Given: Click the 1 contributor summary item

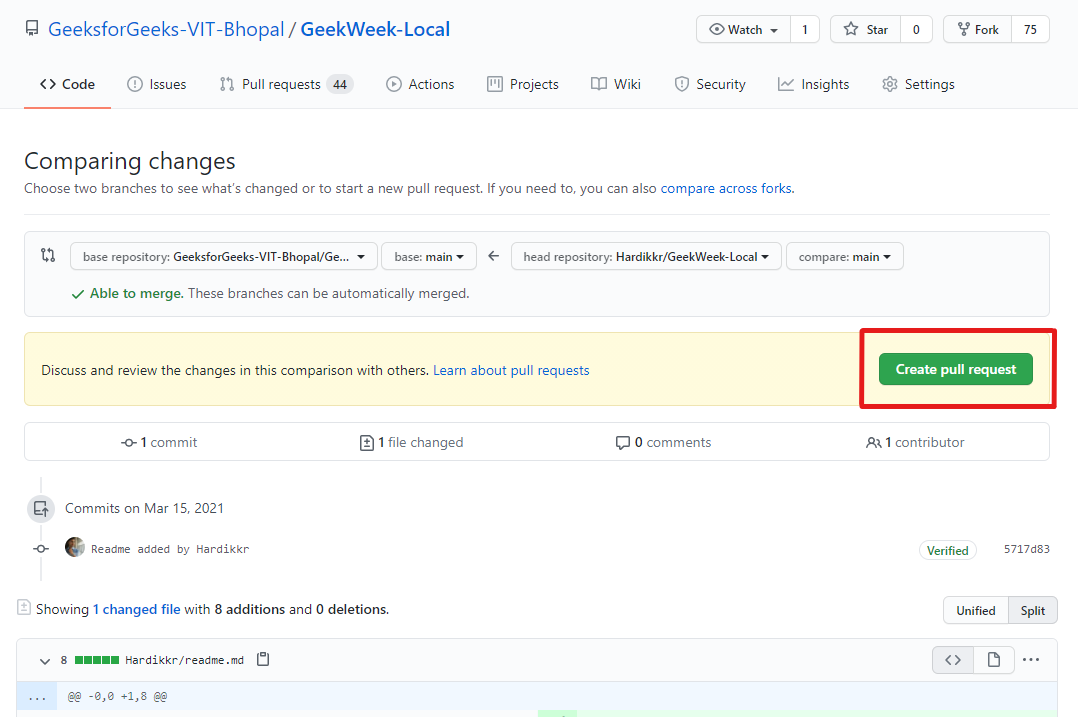Looking at the screenshot, I should pos(915,442).
